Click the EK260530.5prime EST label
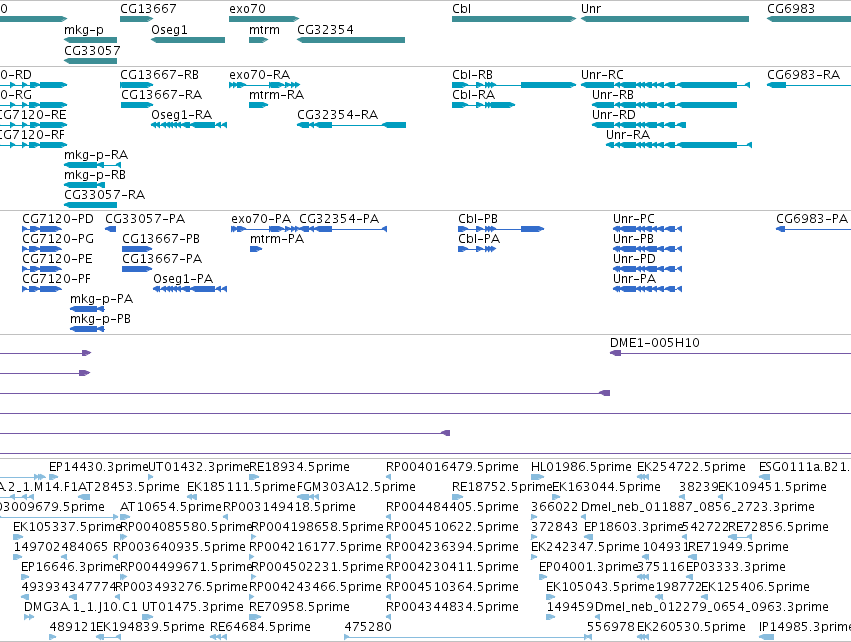851x642 pixels. tap(691, 627)
